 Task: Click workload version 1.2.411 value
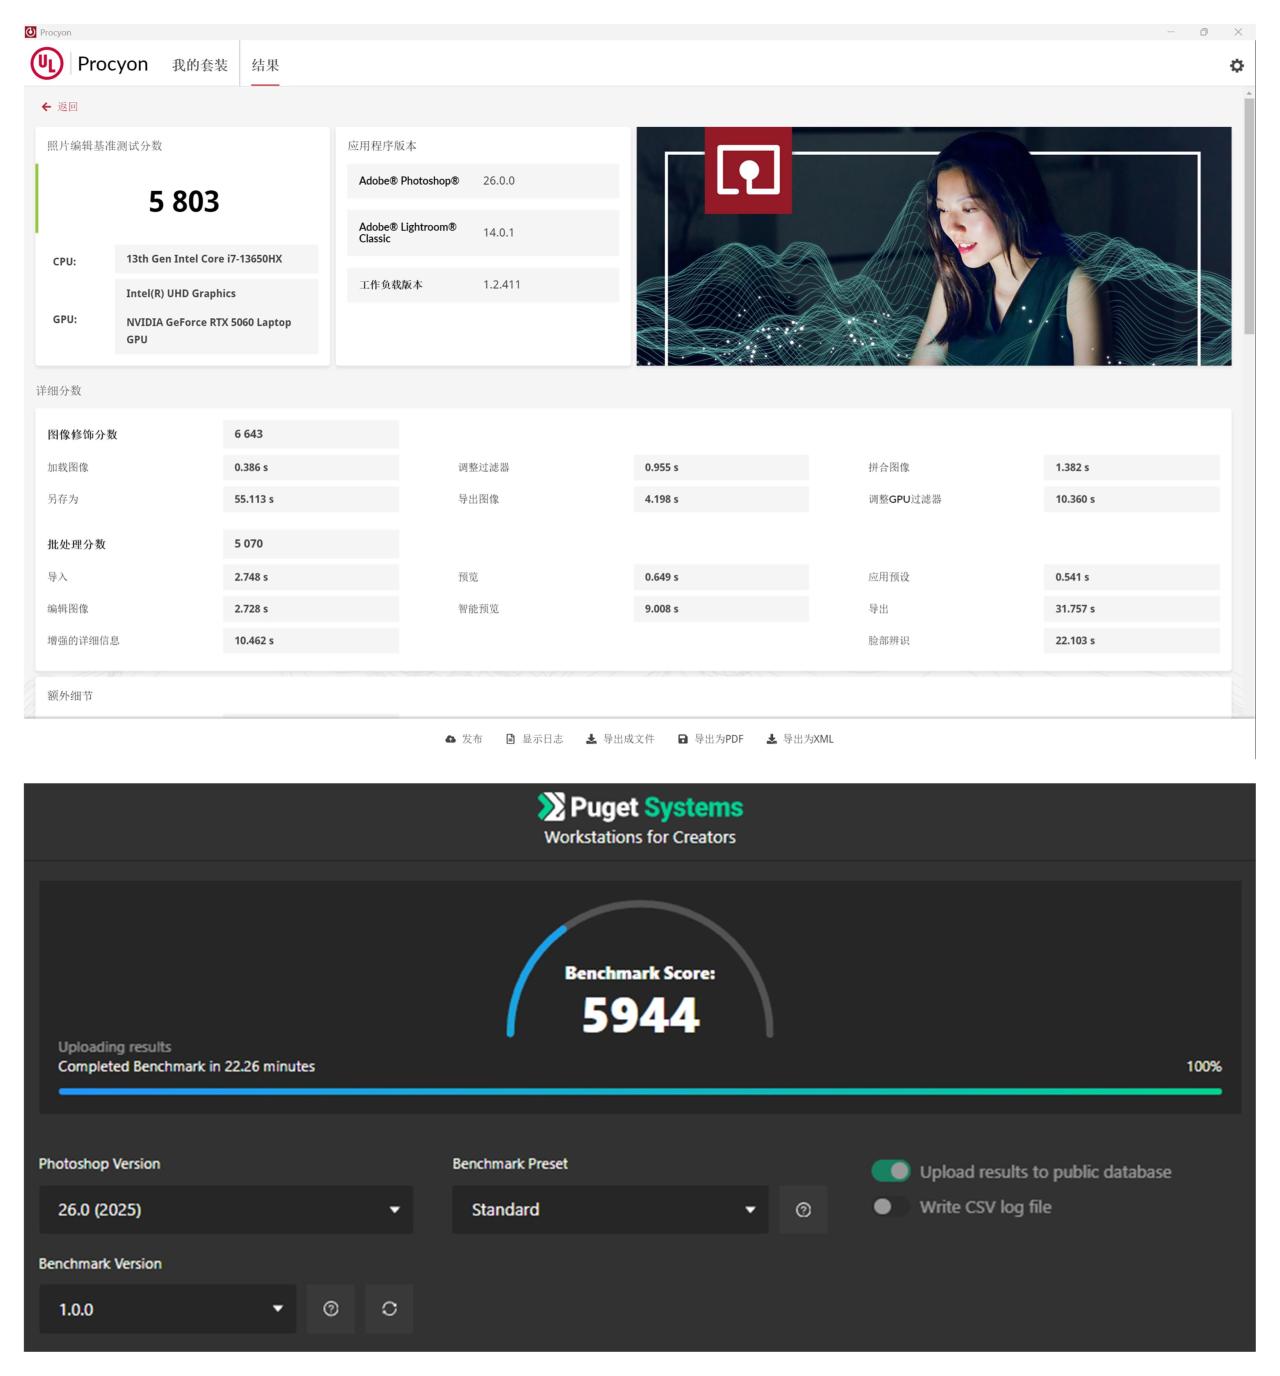(x=502, y=285)
